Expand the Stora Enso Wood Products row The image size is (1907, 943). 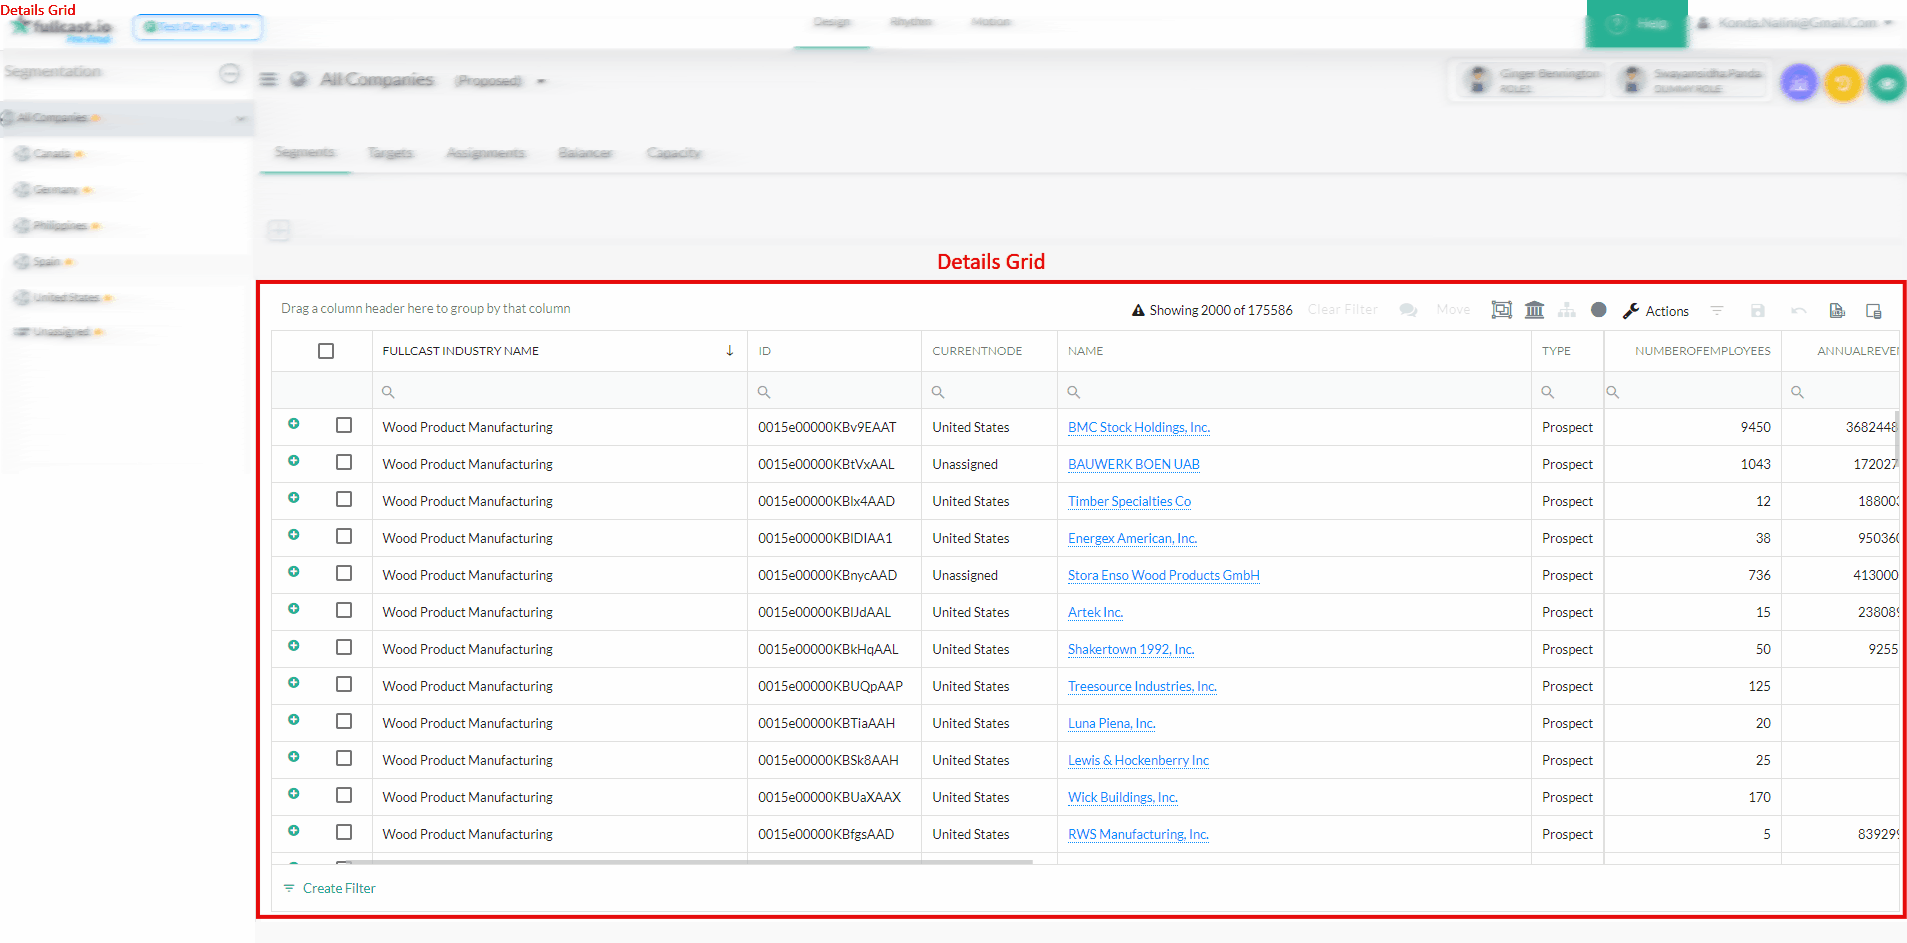pyautogui.click(x=294, y=572)
